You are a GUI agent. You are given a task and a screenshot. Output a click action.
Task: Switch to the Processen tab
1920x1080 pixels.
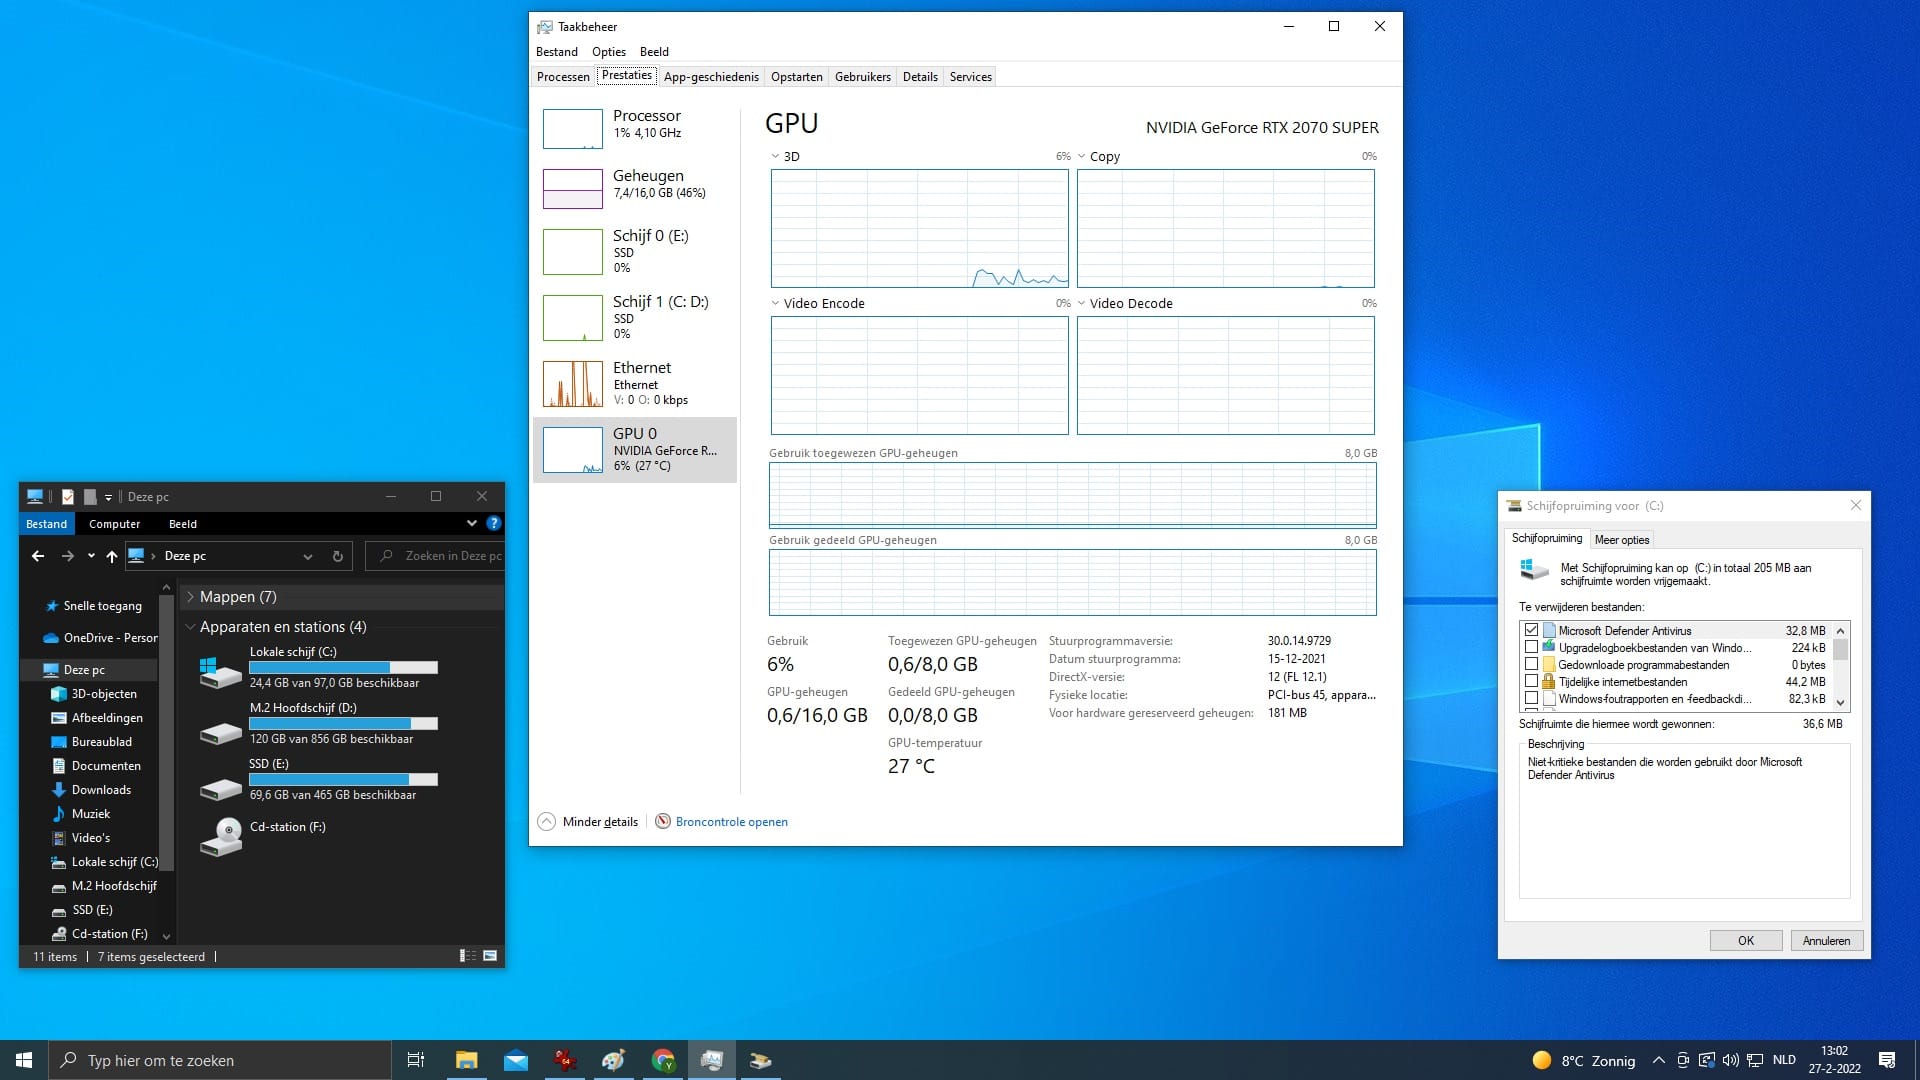point(563,77)
